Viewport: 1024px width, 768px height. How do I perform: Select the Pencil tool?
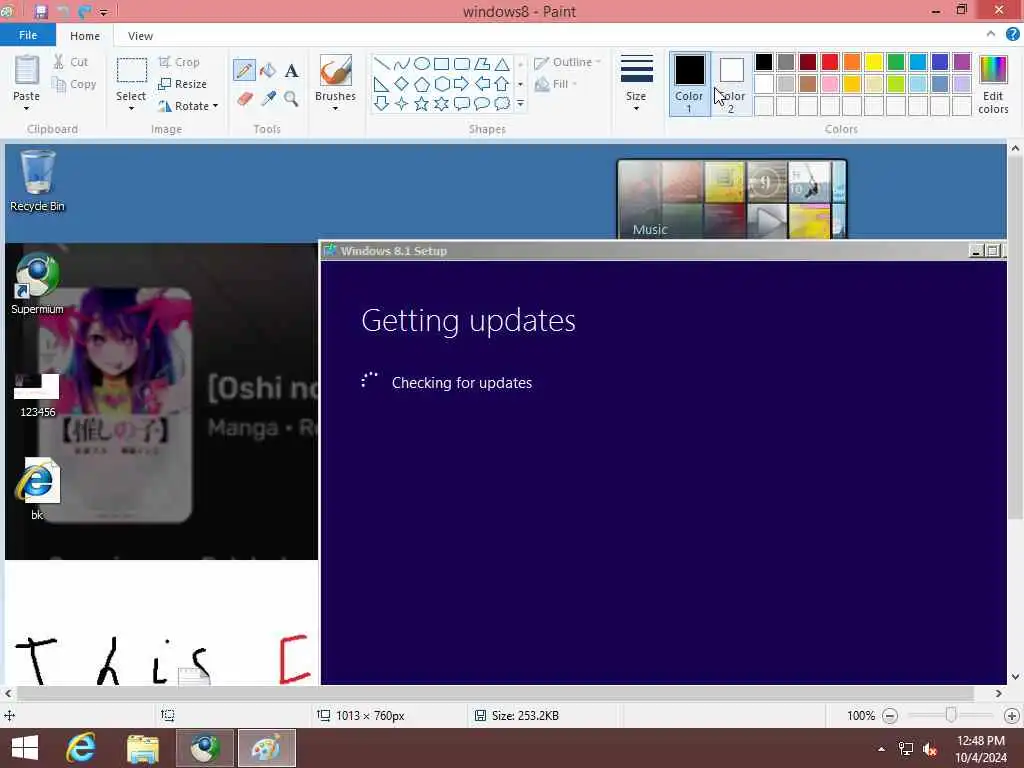[x=244, y=70]
